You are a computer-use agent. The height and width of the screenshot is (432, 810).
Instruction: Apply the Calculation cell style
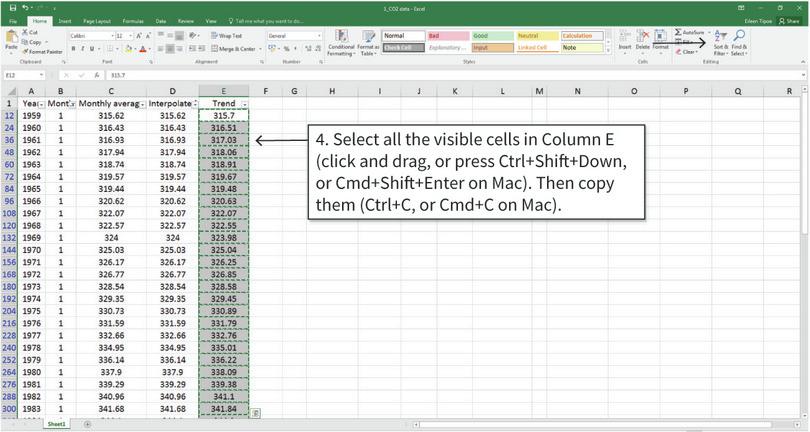point(582,36)
